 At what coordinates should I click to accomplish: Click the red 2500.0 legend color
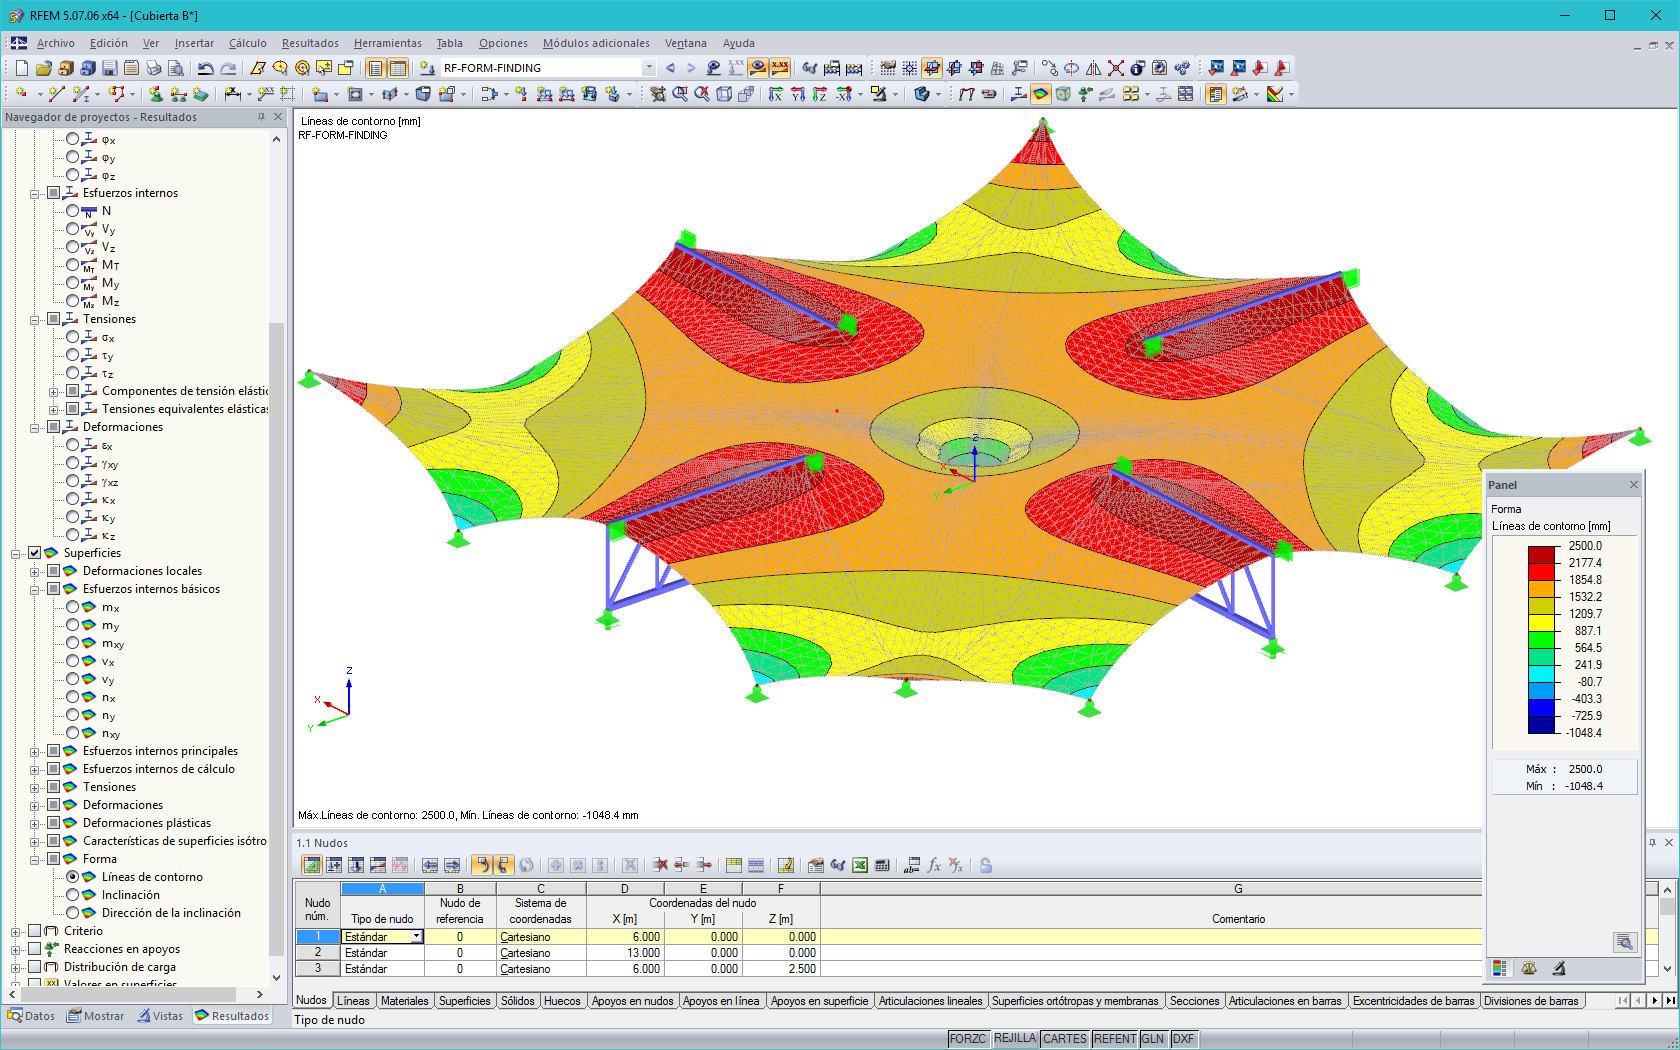pyautogui.click(x=1542, y=555)
